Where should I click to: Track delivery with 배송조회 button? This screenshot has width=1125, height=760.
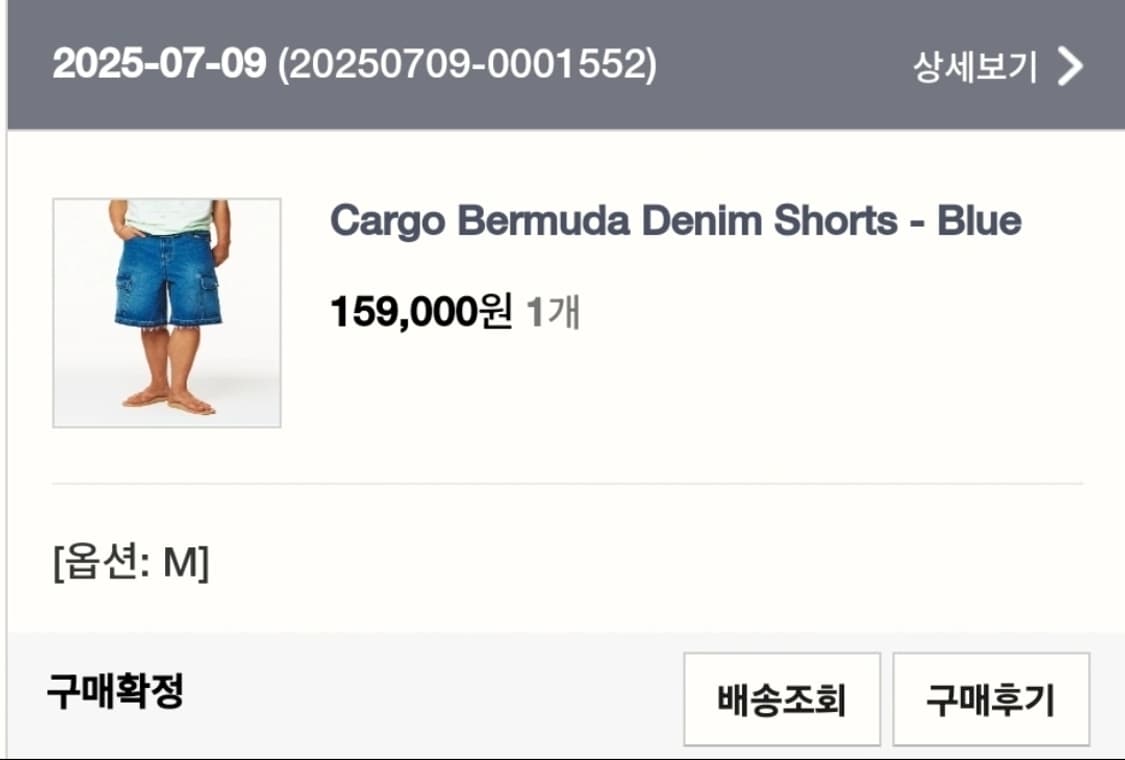[782, 699]
